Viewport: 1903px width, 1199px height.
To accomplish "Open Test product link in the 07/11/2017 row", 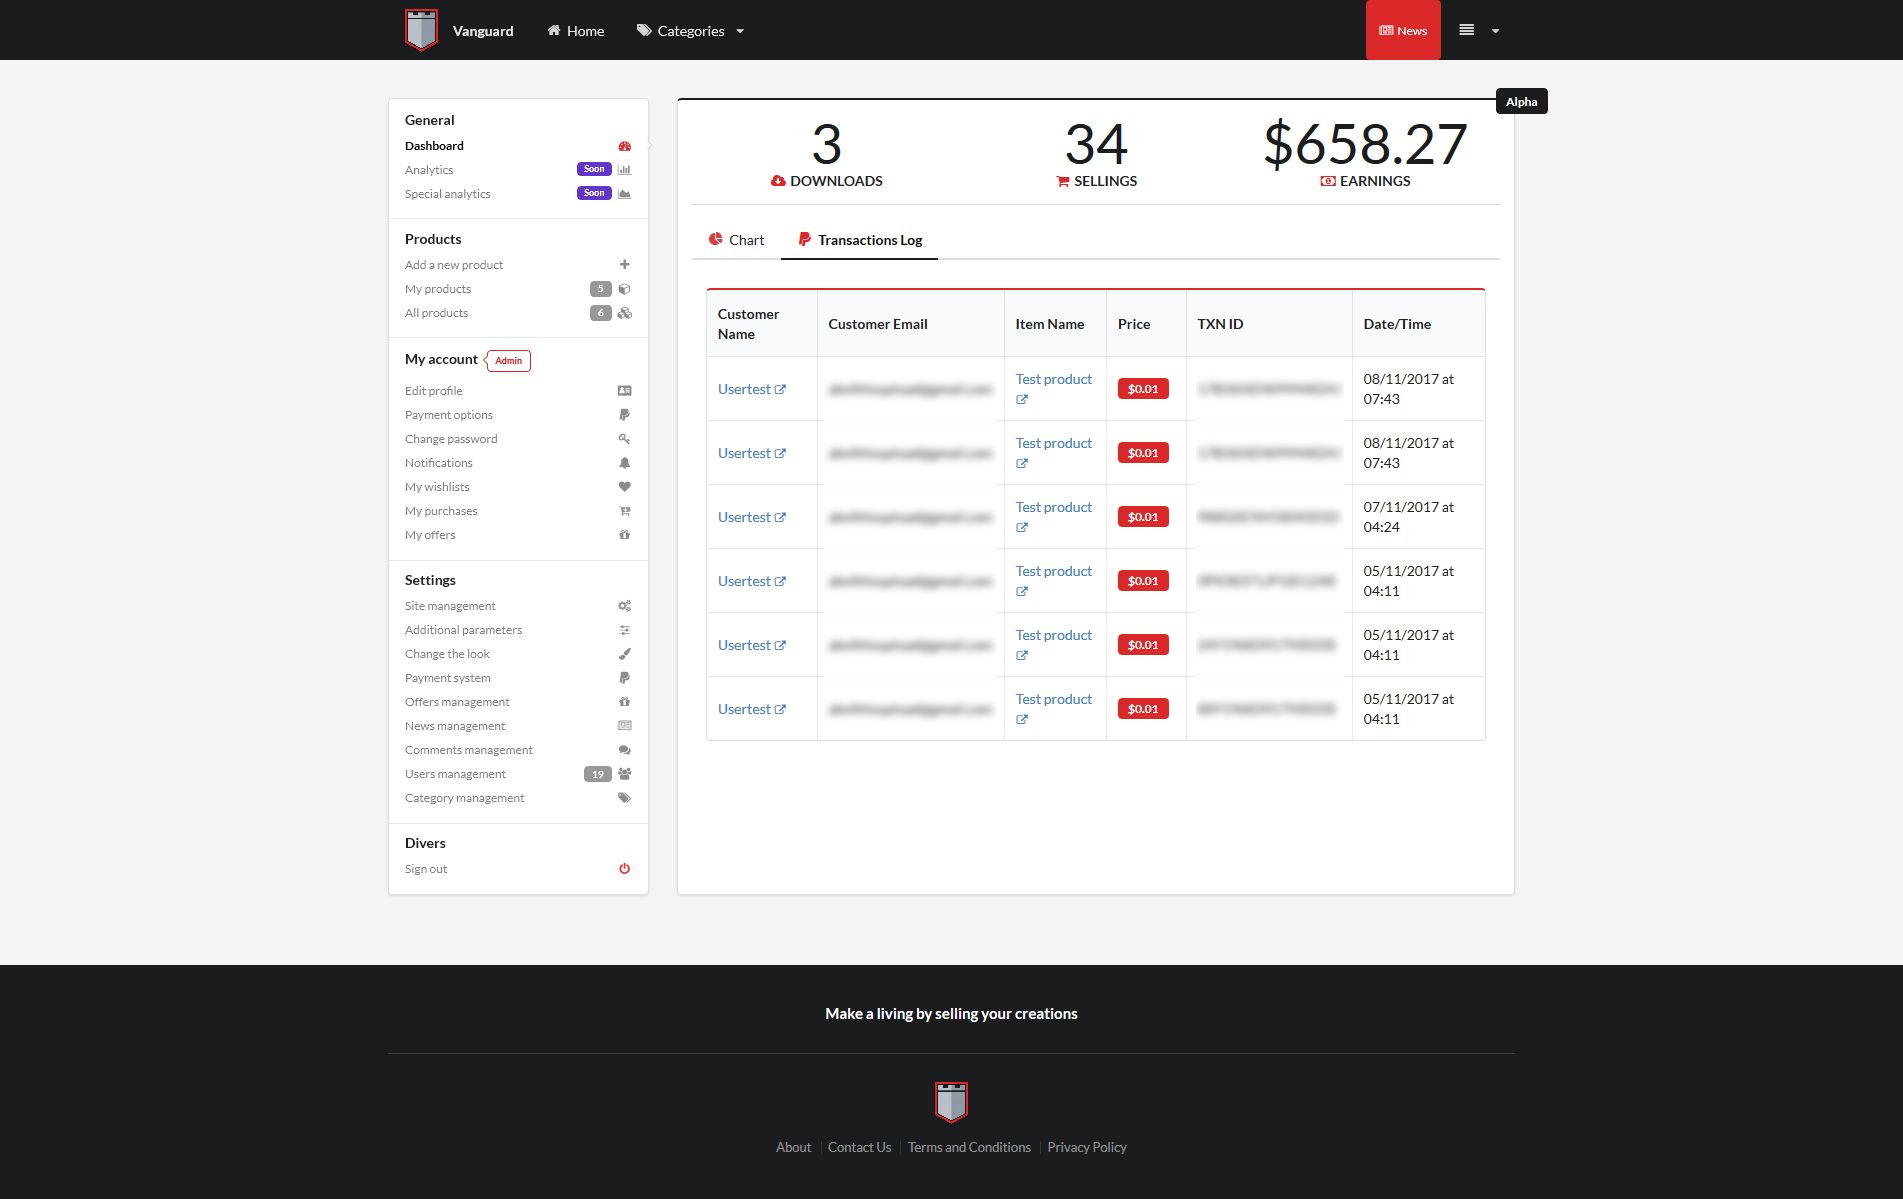I will click(1054, 517).
